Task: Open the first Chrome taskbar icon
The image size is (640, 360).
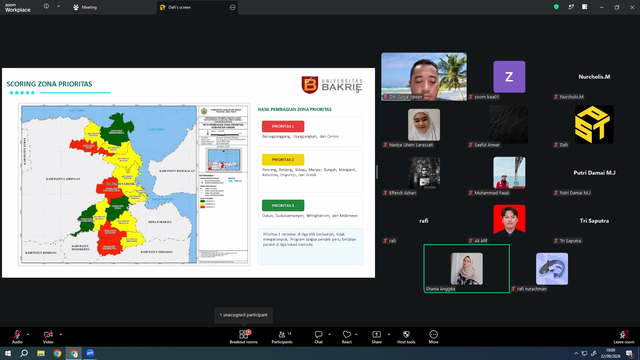Action: 57,353
